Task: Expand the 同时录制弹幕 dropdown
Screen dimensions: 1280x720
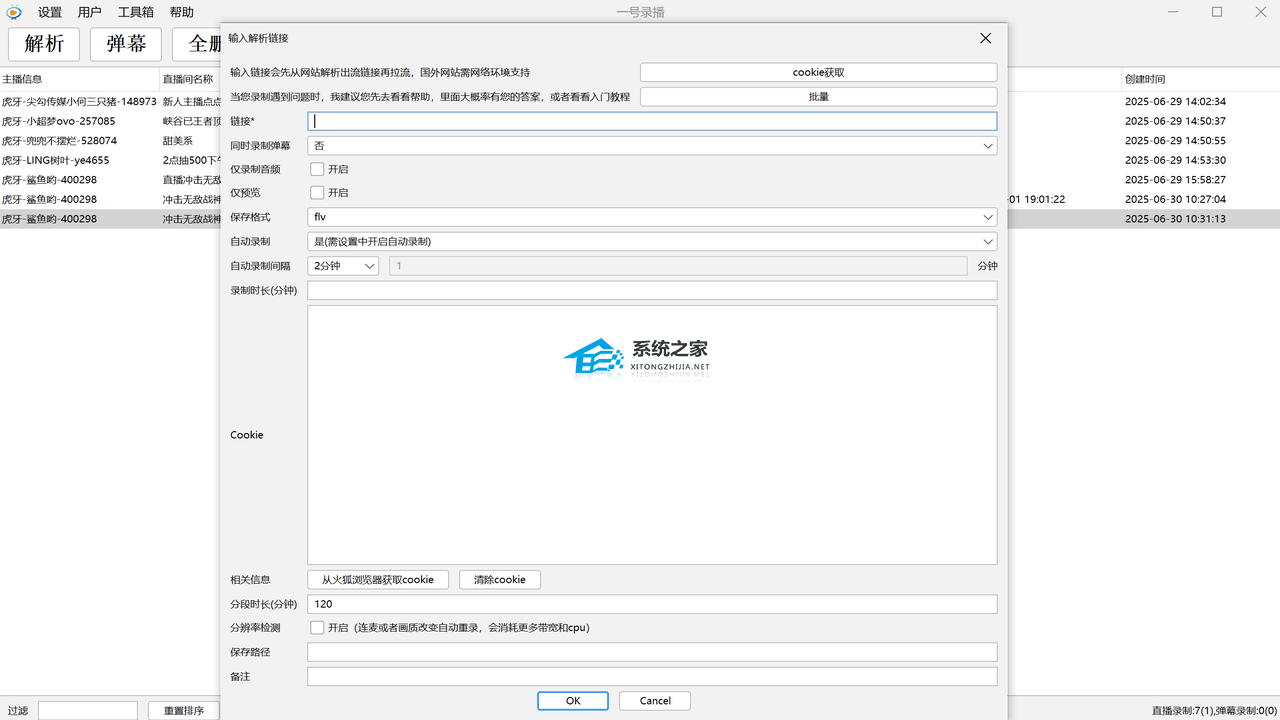Action: [x=651, y=146]
